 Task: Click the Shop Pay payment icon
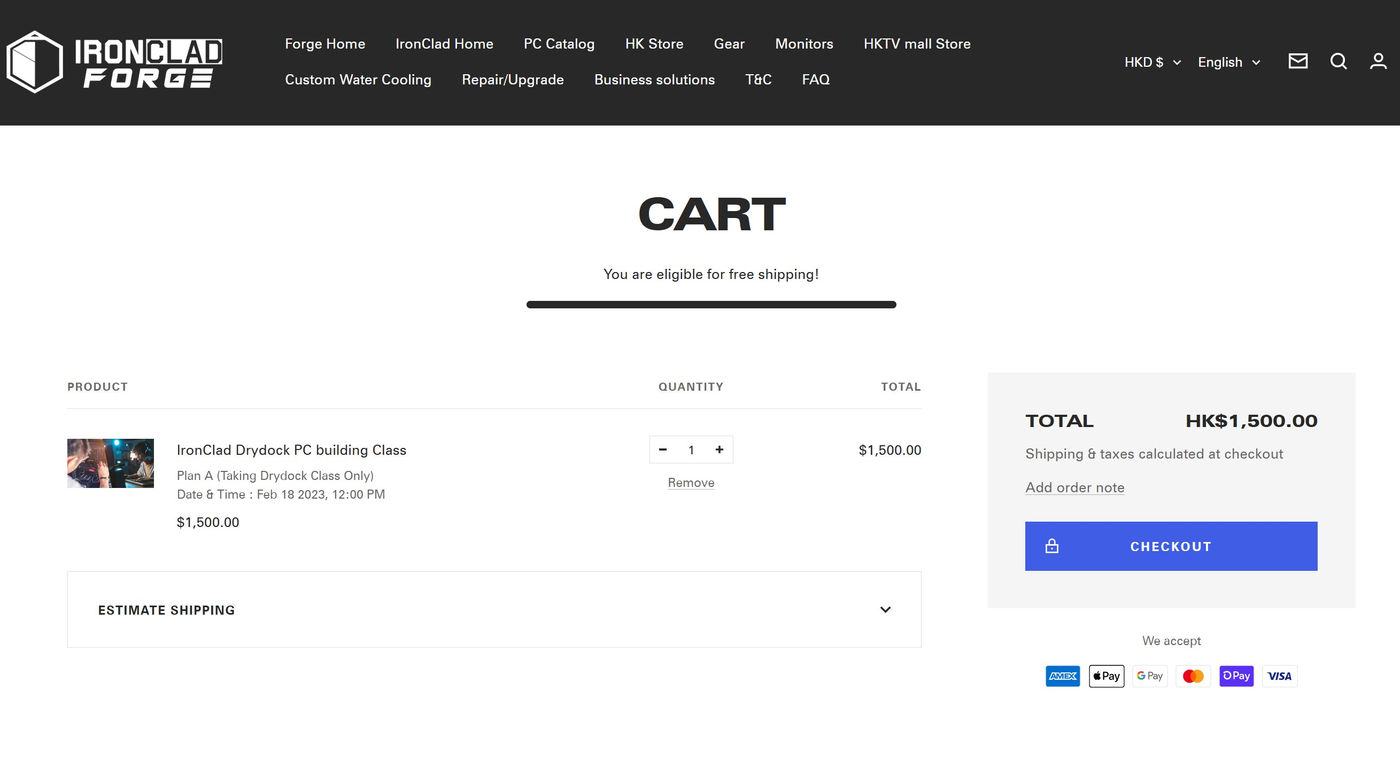(x=1236, y=676)
